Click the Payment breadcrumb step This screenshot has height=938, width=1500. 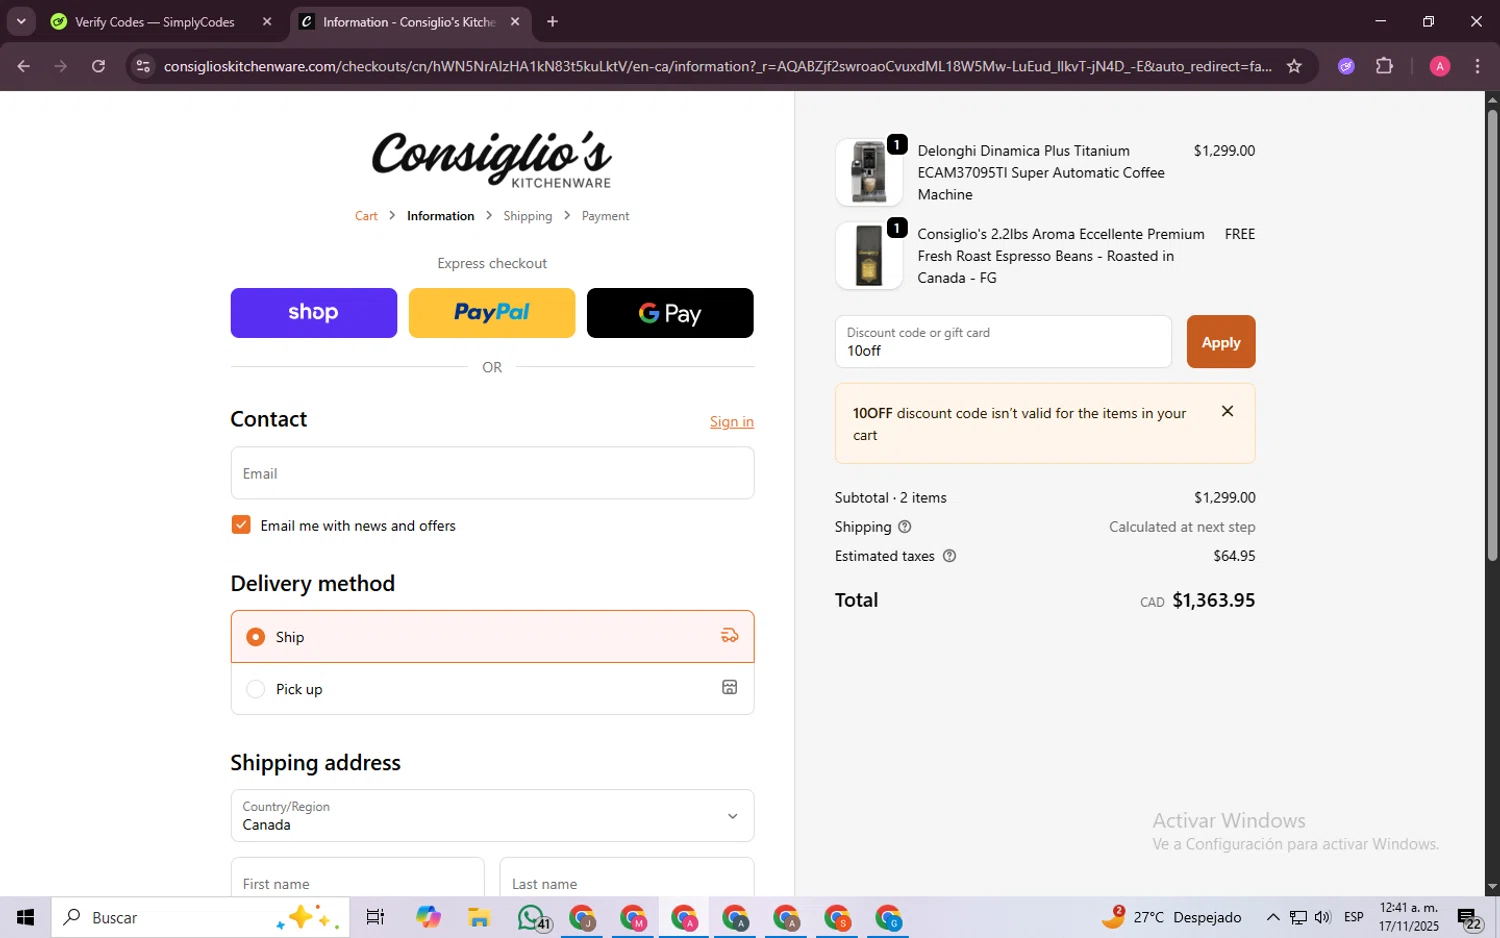[605, 216]
